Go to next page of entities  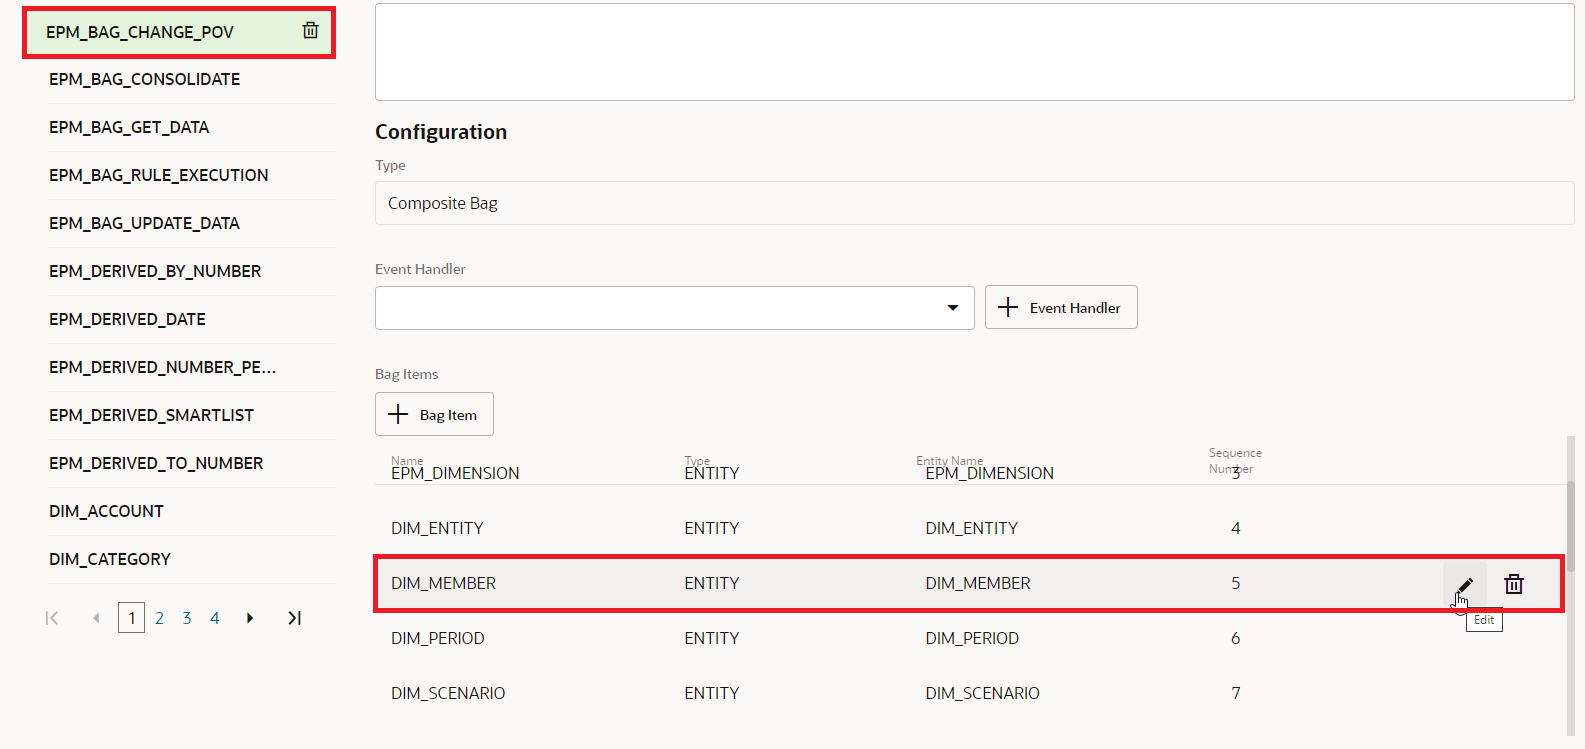[250, 618]
